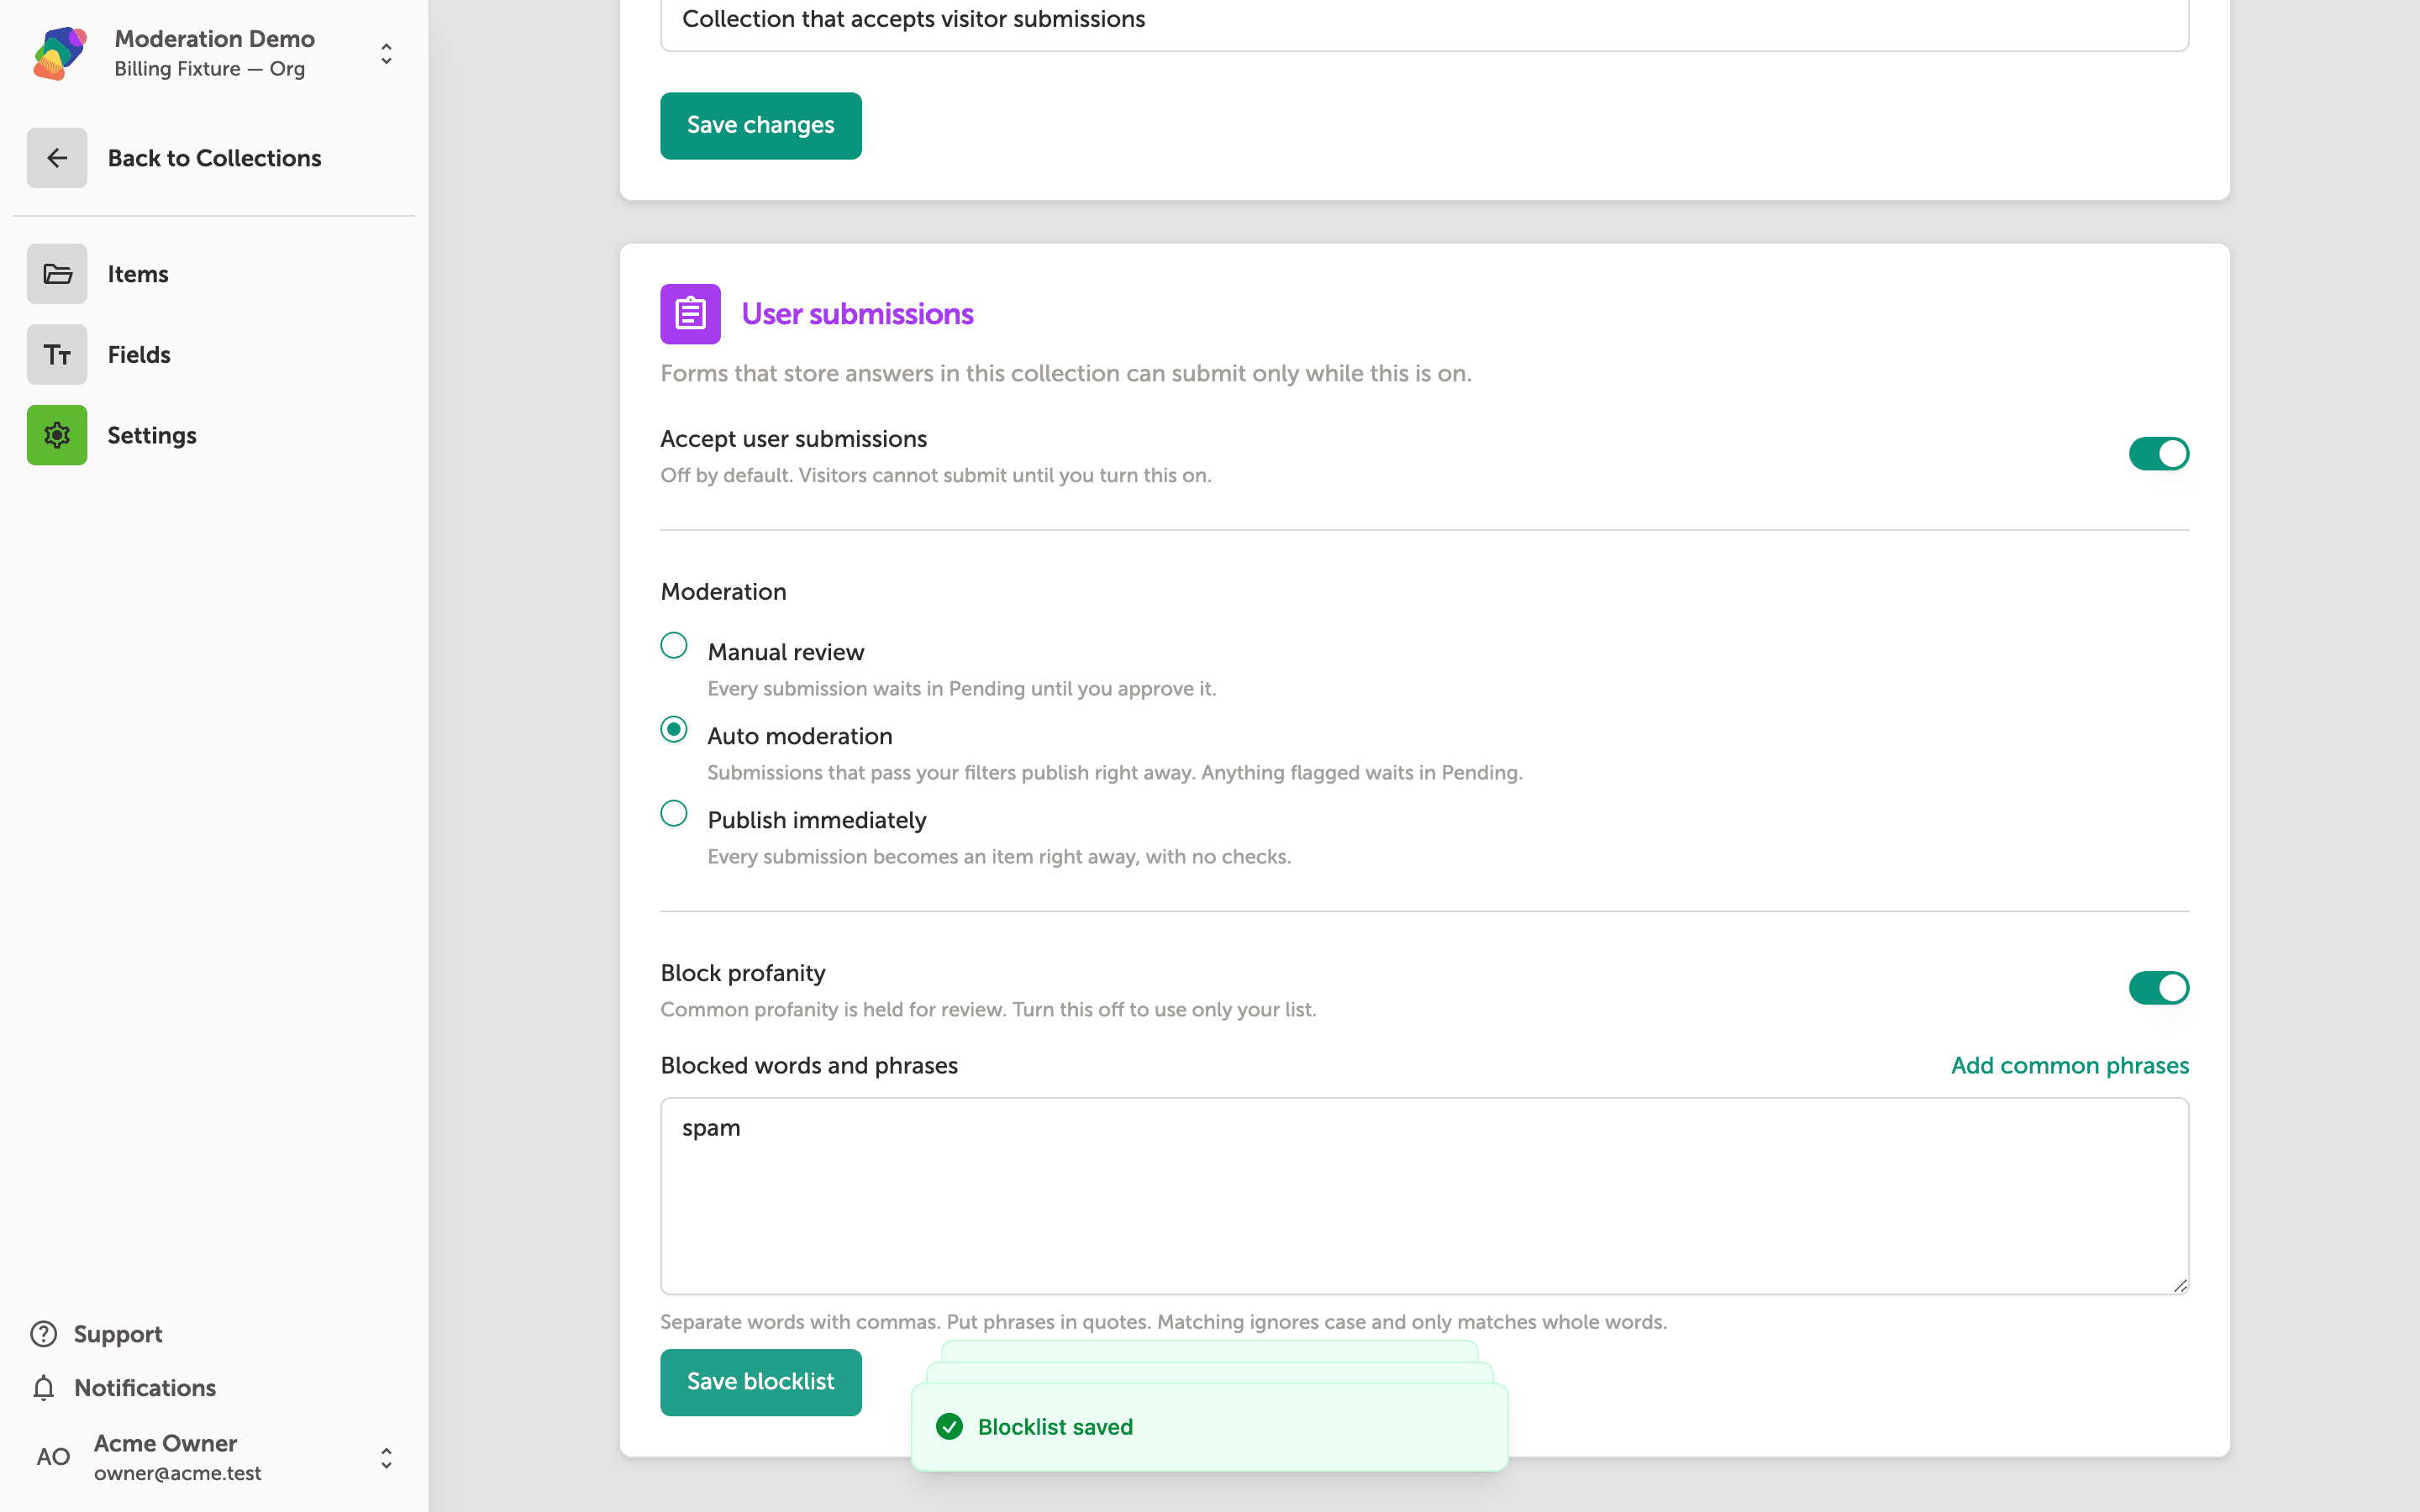Click the Blocklist saved toast message
The width and height of the screenshot is (2420, 1512).
(x=1210, y=1427)
